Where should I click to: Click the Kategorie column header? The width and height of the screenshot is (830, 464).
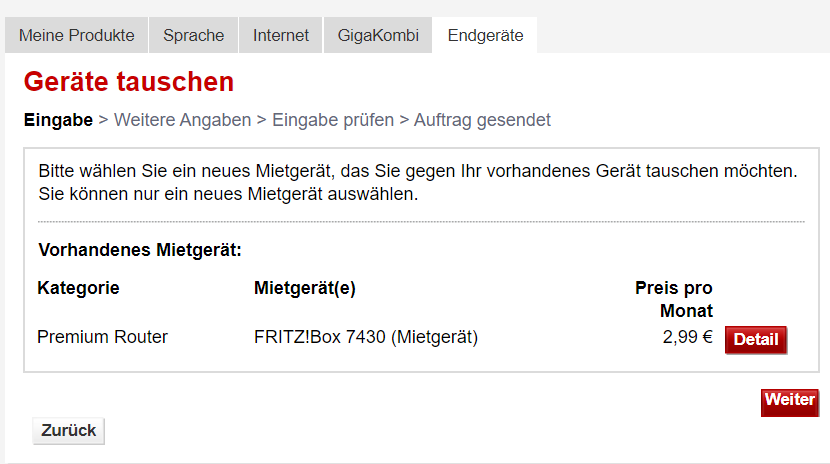78,288
